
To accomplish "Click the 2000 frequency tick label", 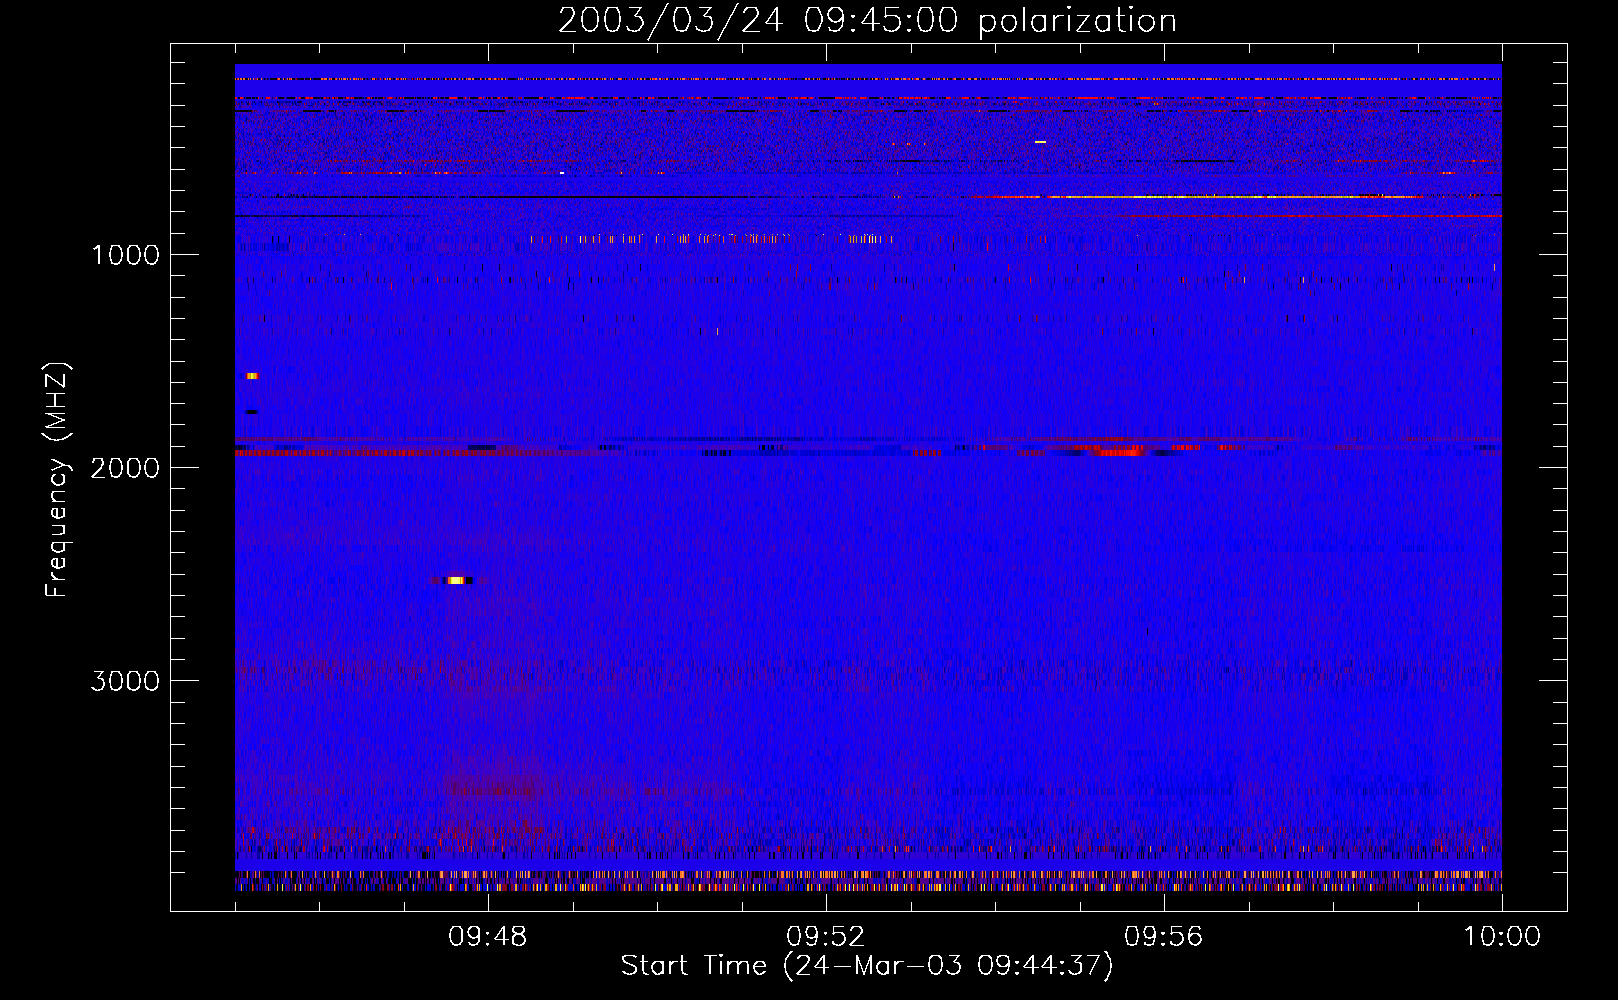I will (x=125, y=468).
